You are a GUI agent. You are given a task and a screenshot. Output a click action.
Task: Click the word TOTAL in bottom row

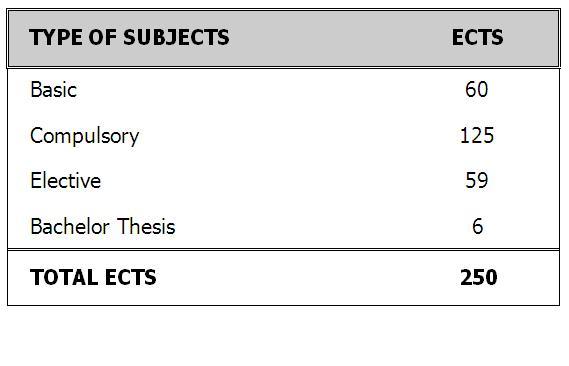coord(64,277)
